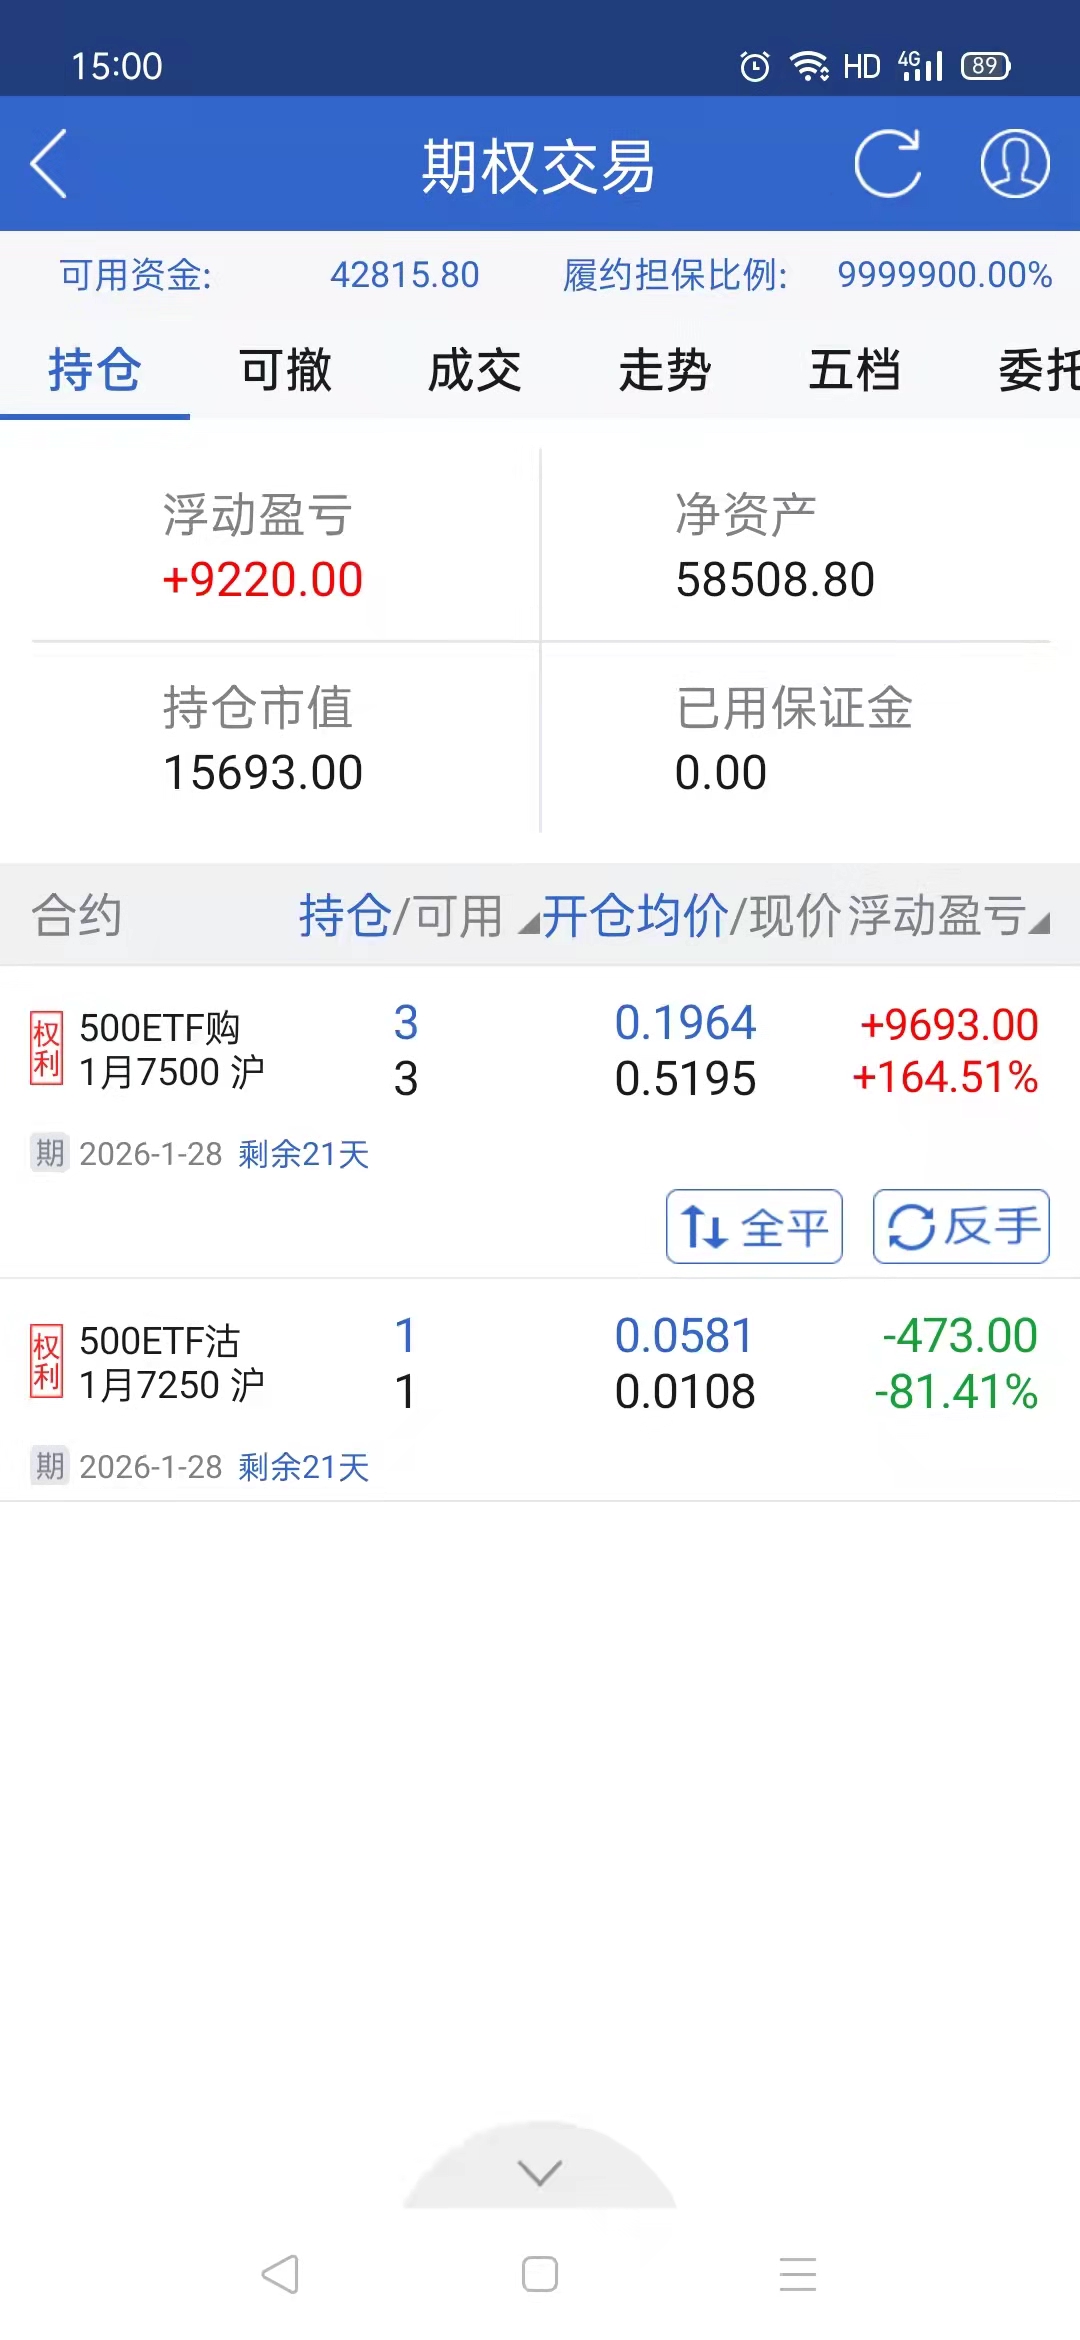Screen dimensions: 1080x2340
Task: Tap Android back navigation button
Action: pos(280,2274)
